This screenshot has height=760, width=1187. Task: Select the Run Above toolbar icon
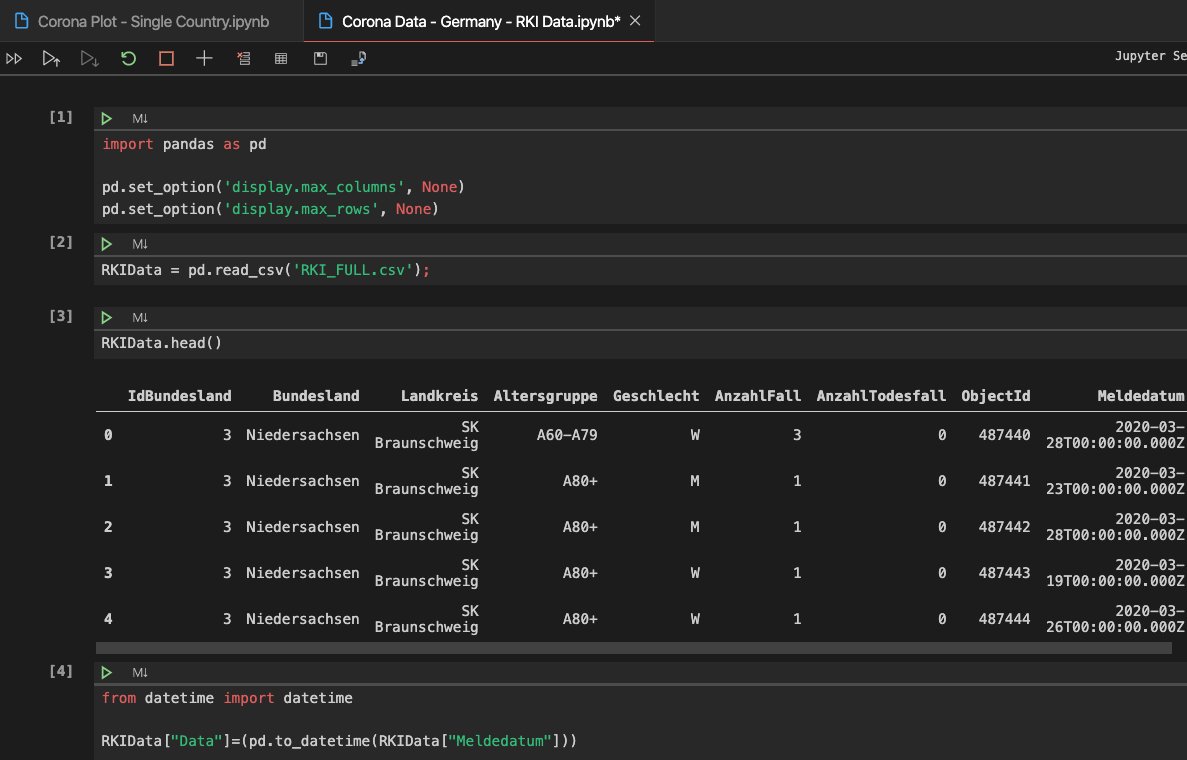(x=51, y=57)
